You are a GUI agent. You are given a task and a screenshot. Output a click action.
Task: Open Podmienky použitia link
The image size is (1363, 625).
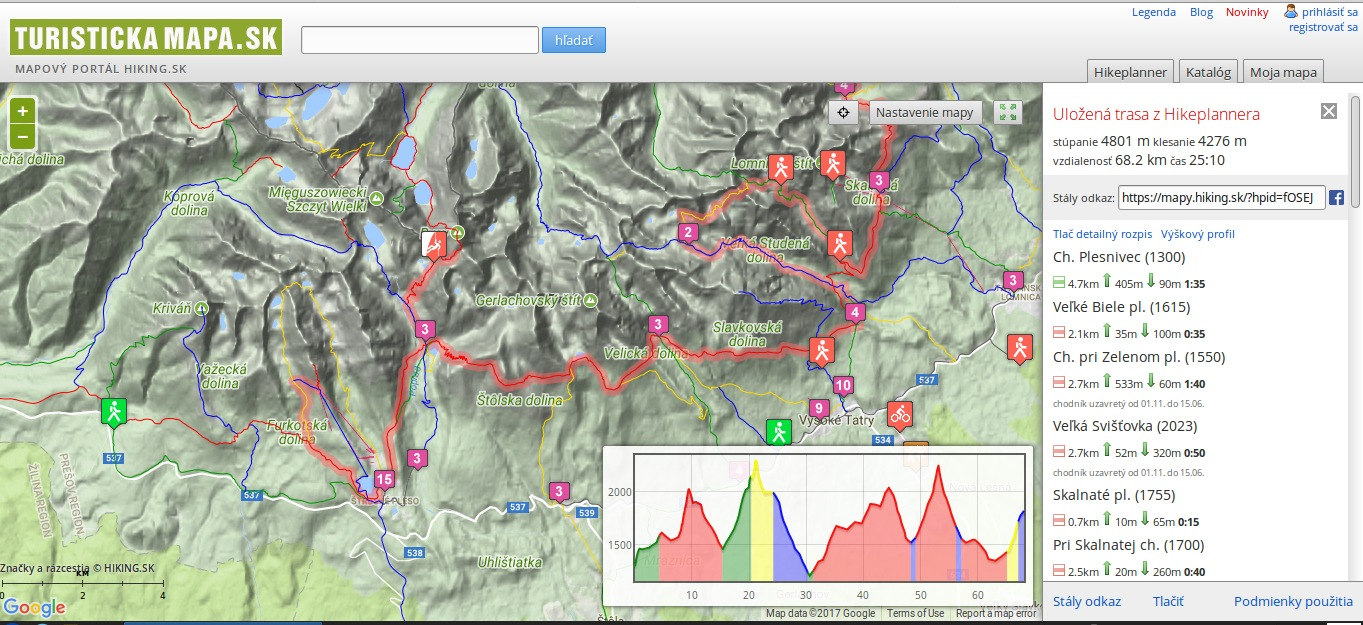(1293, 601)
